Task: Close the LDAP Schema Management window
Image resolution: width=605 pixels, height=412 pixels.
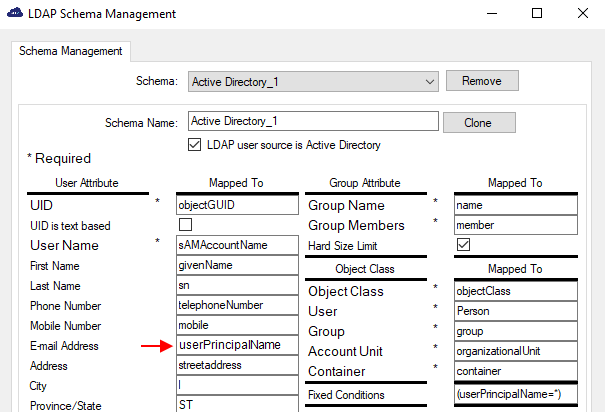Action: point(583,14)
